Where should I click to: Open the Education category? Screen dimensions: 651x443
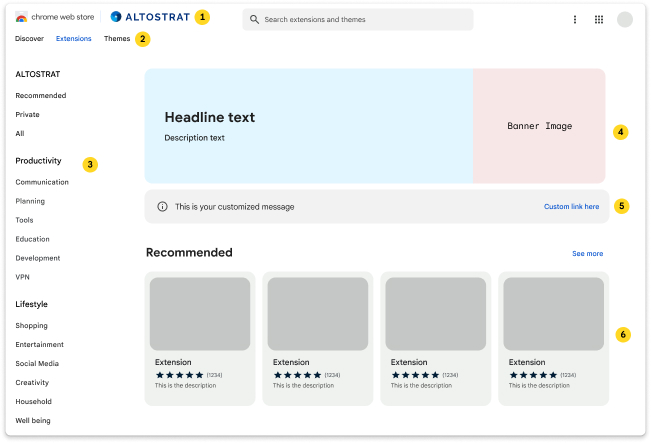pyautogui.click(x=32, y=239)
